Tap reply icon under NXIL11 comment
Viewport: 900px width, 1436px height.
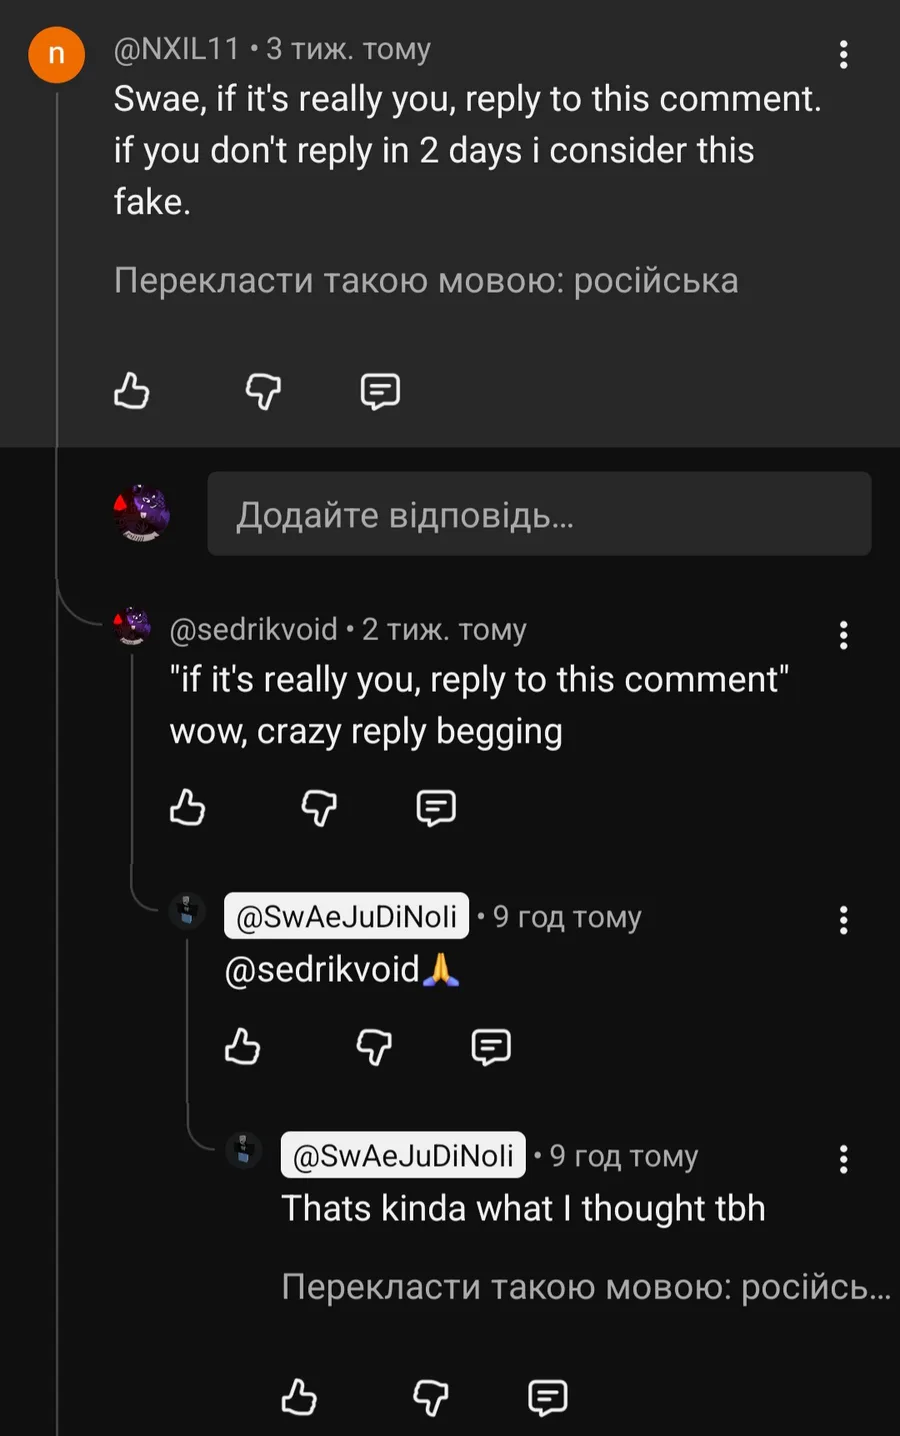(x=380, y=391)
